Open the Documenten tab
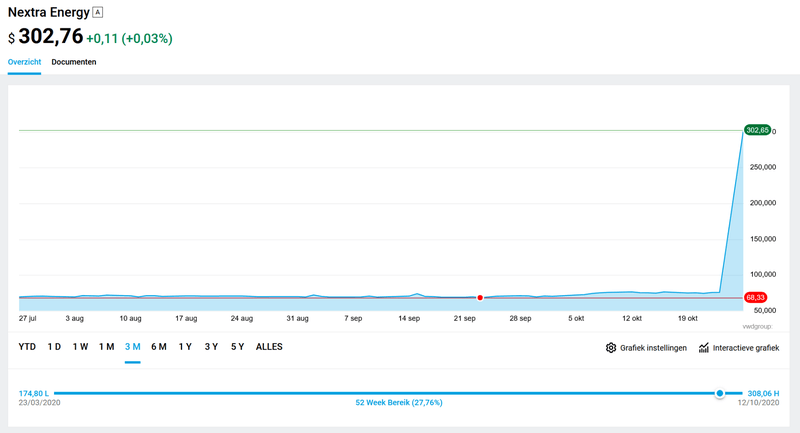The image size is (800, 433). coord(73,62)
